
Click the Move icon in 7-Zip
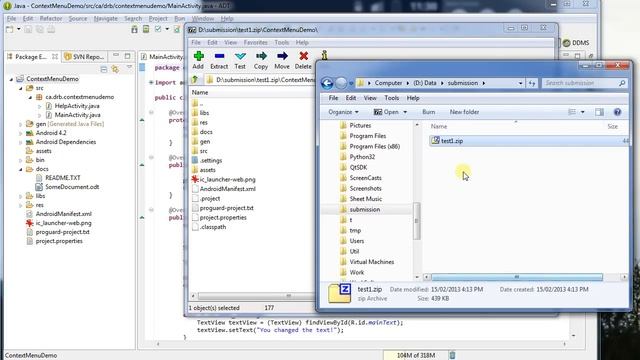(282, 56)
